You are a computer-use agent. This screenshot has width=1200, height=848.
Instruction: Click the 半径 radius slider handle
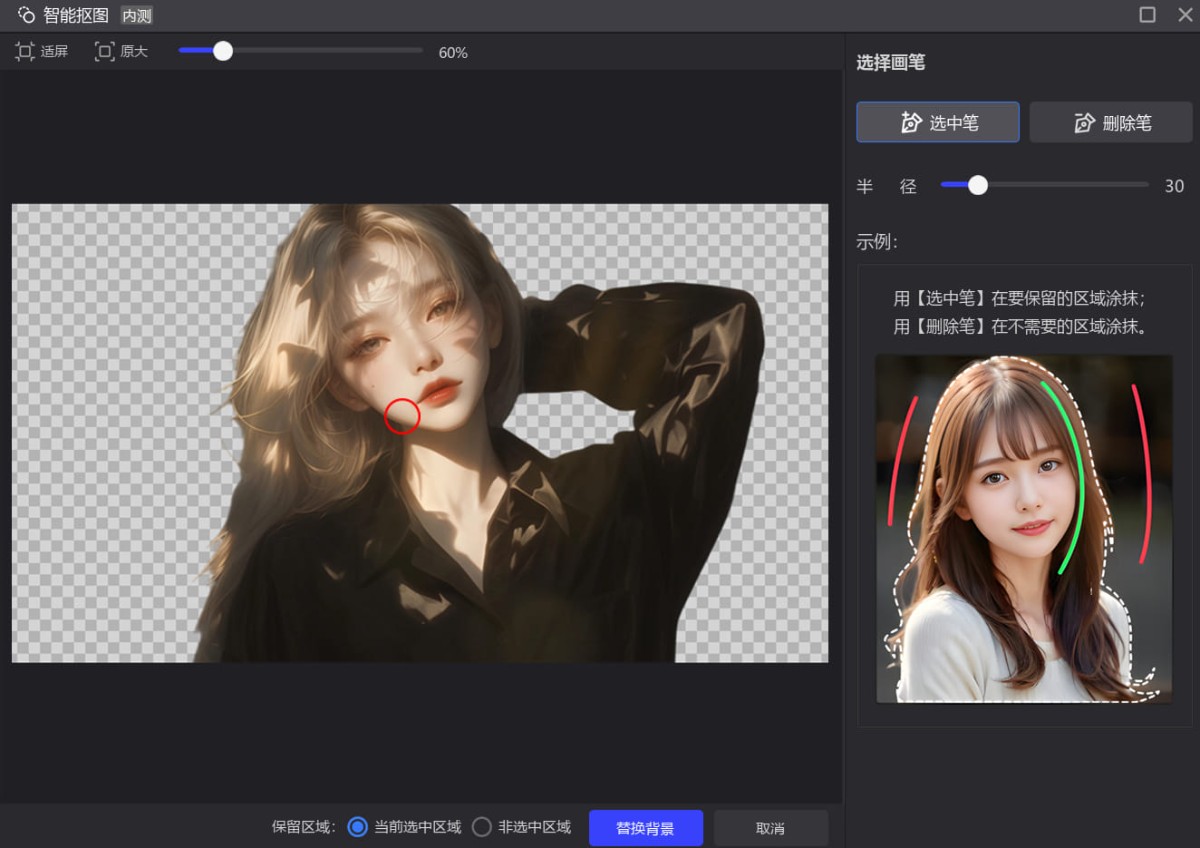978,185
